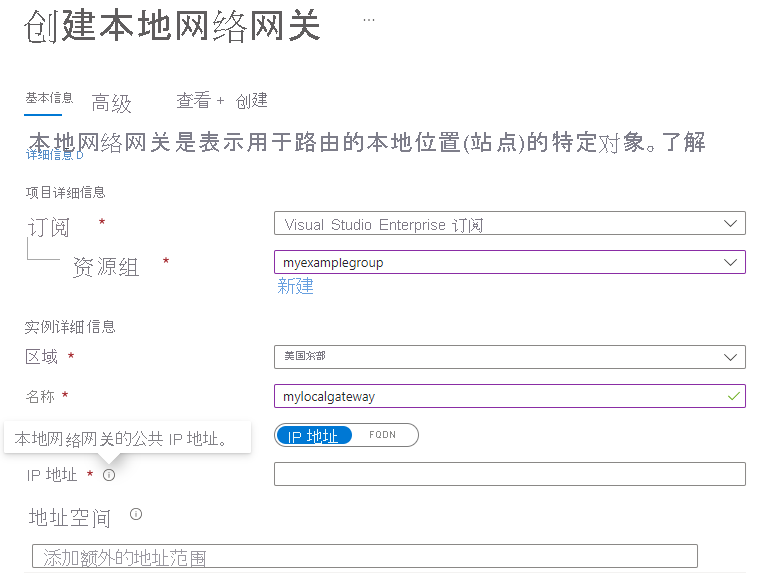The width and height of the screenshot is (762, 588).
Task: Click the 名称 field label
Action: [40, 397]
